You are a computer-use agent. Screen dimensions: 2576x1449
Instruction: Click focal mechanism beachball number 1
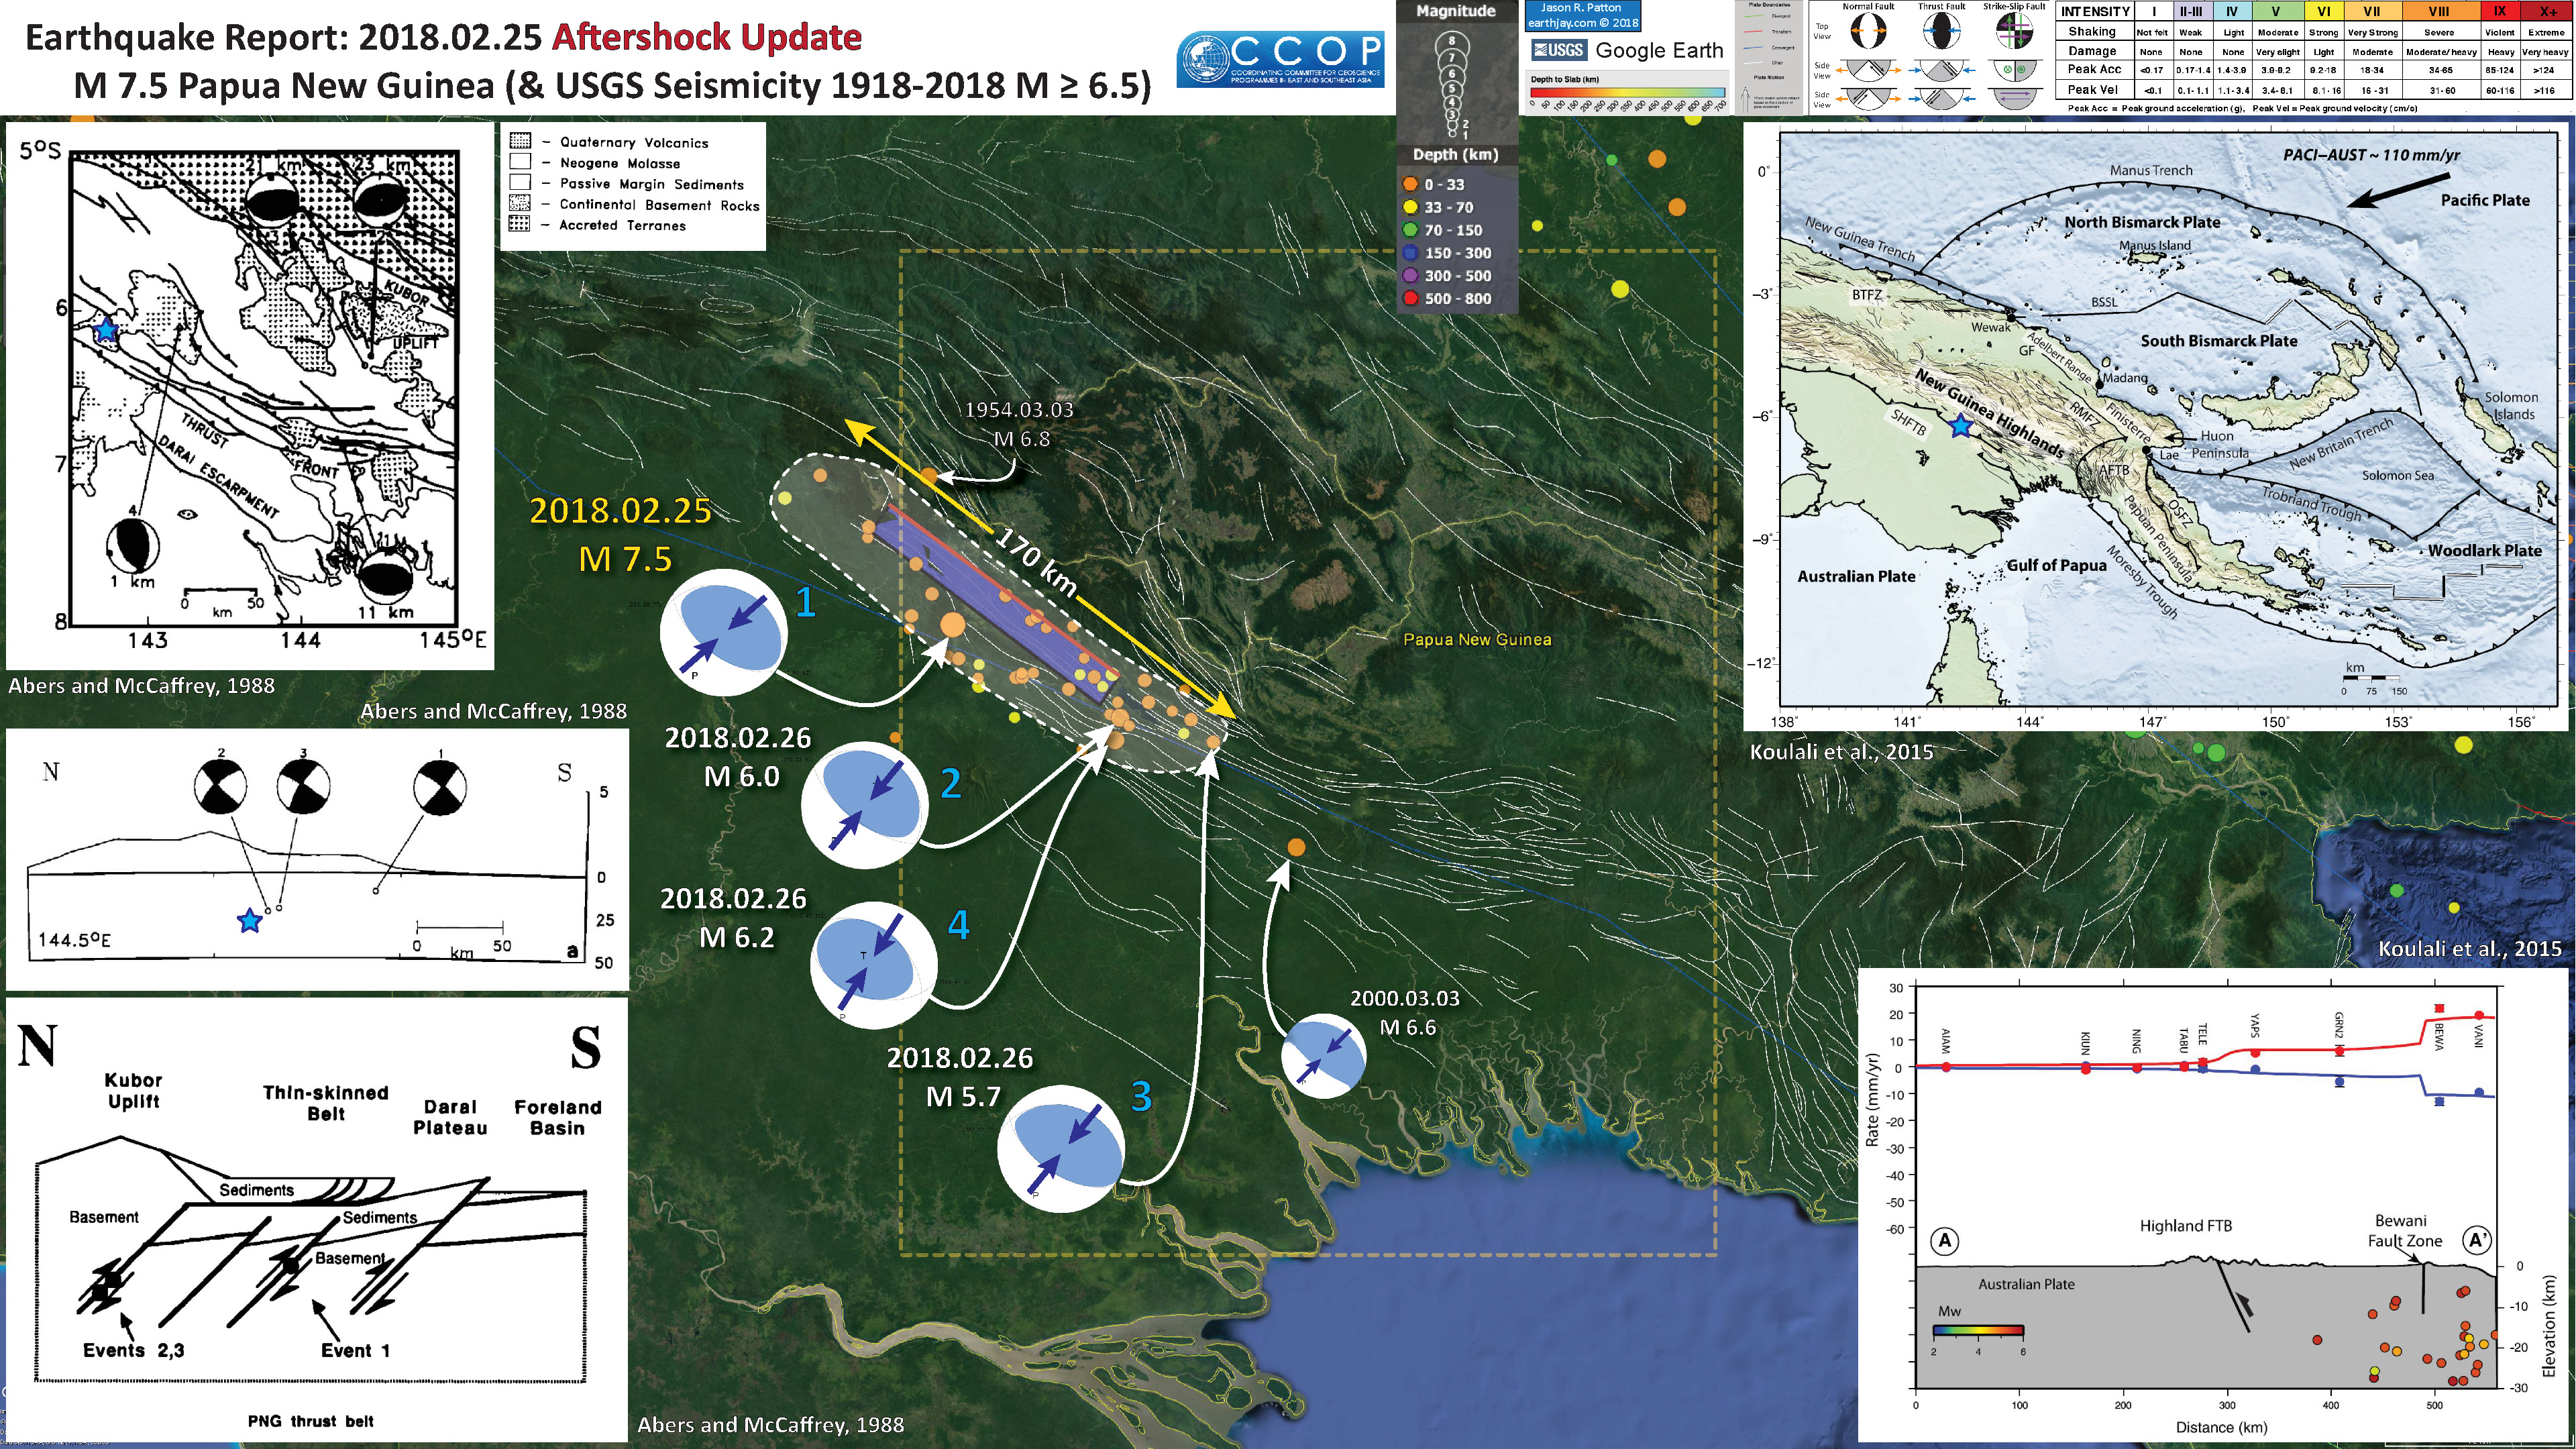pyautogui.click(x=723, y=632)
